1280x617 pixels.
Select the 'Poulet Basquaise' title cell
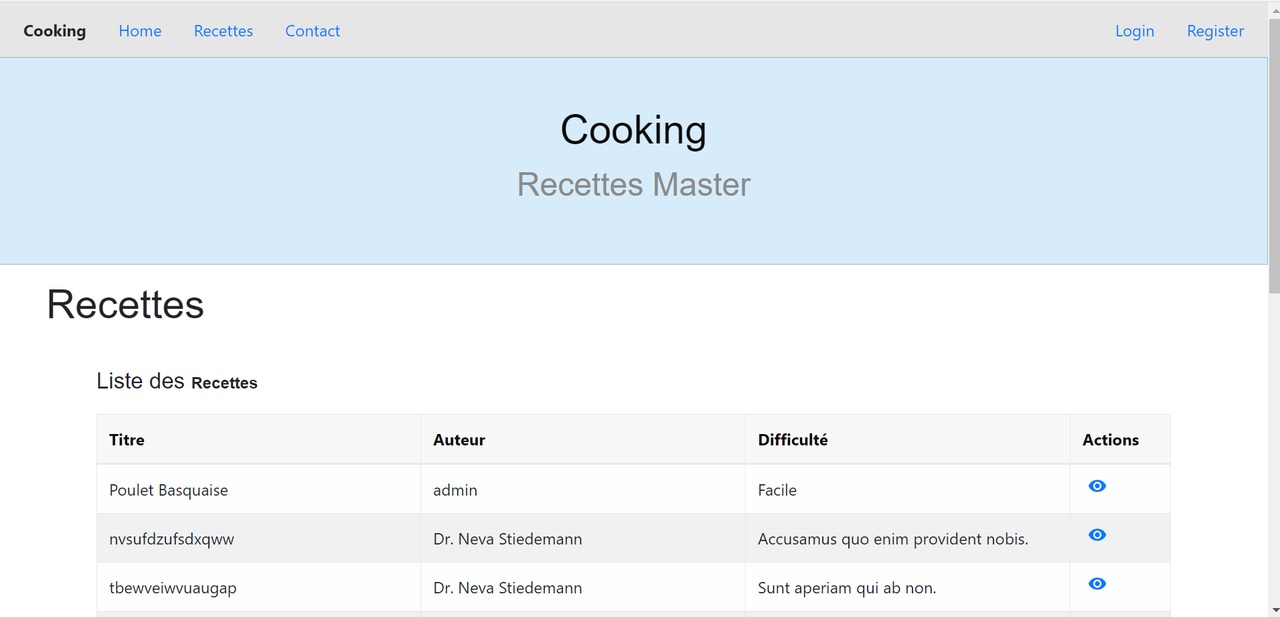point(259,490)
